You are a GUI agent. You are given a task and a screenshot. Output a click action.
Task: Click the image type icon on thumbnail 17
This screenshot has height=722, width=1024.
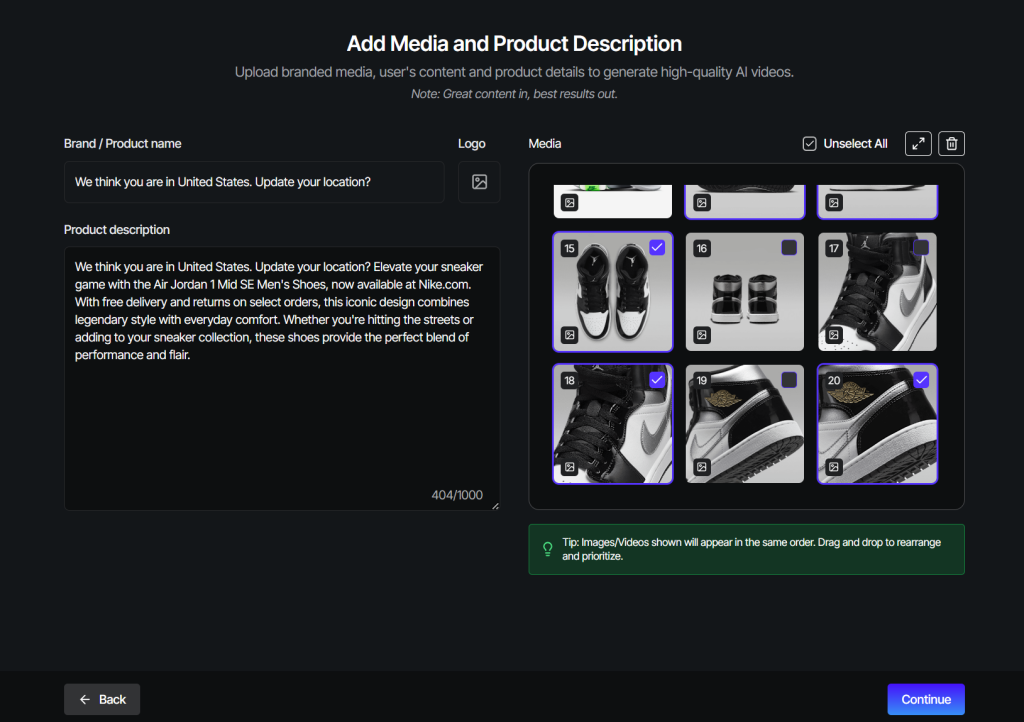[833, 335]
